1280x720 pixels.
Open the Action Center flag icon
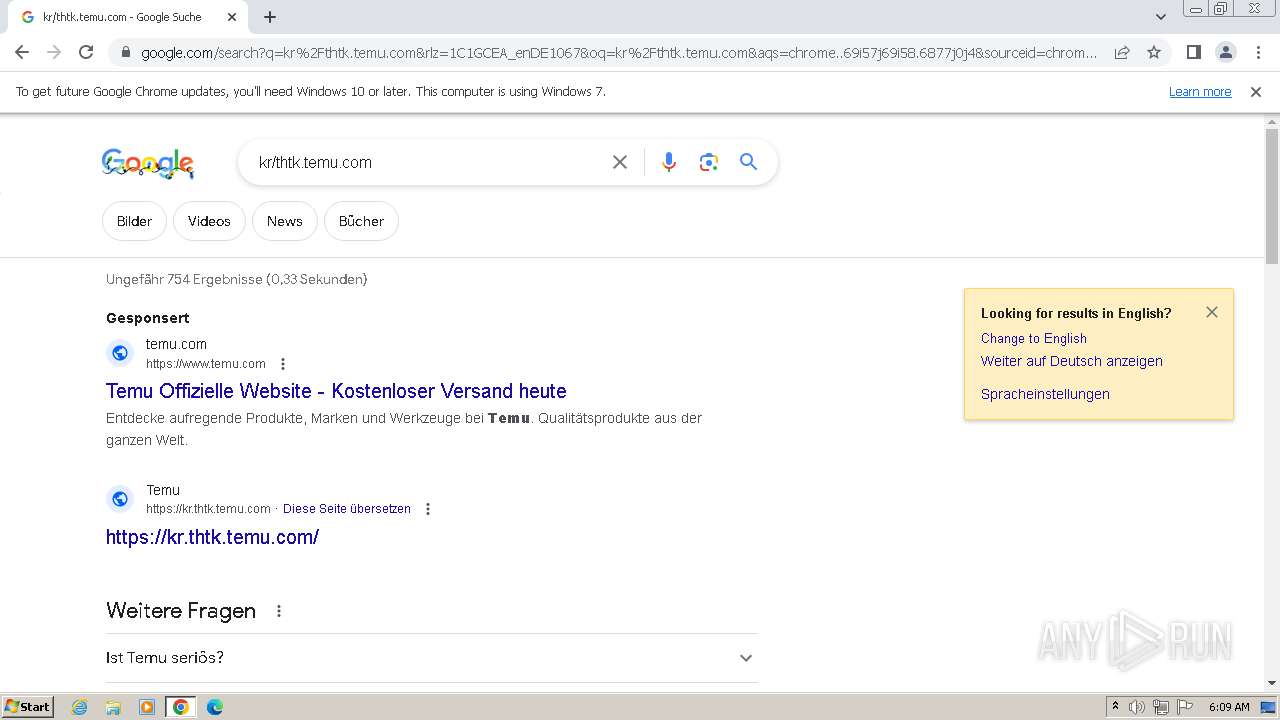(1185, 707)
